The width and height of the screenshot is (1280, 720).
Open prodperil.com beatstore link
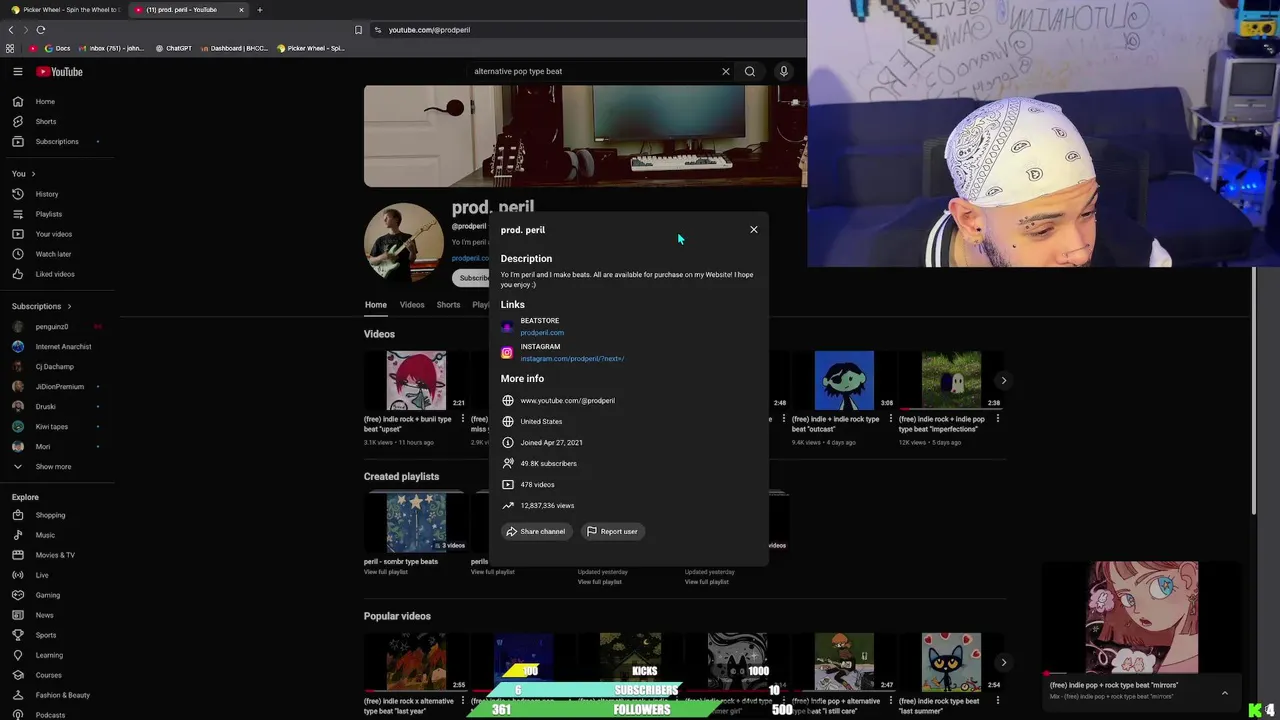tap(542, 333)
